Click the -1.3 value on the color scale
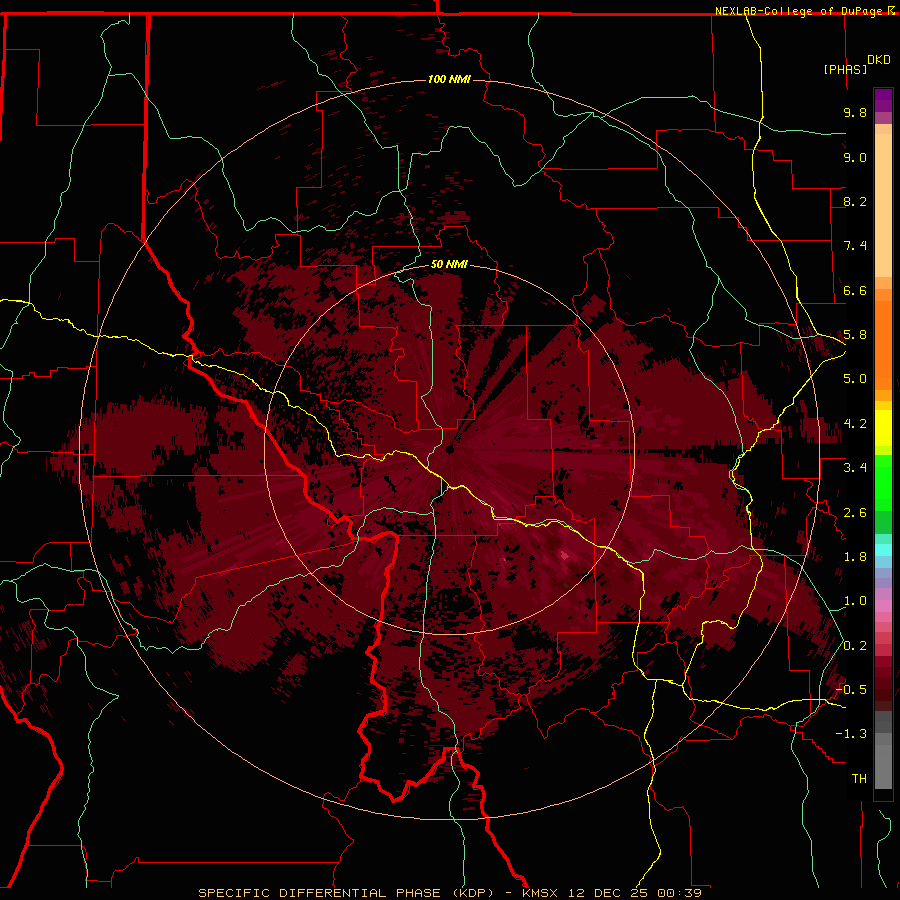This screenshot has width=900, height=900. (851, 734)
